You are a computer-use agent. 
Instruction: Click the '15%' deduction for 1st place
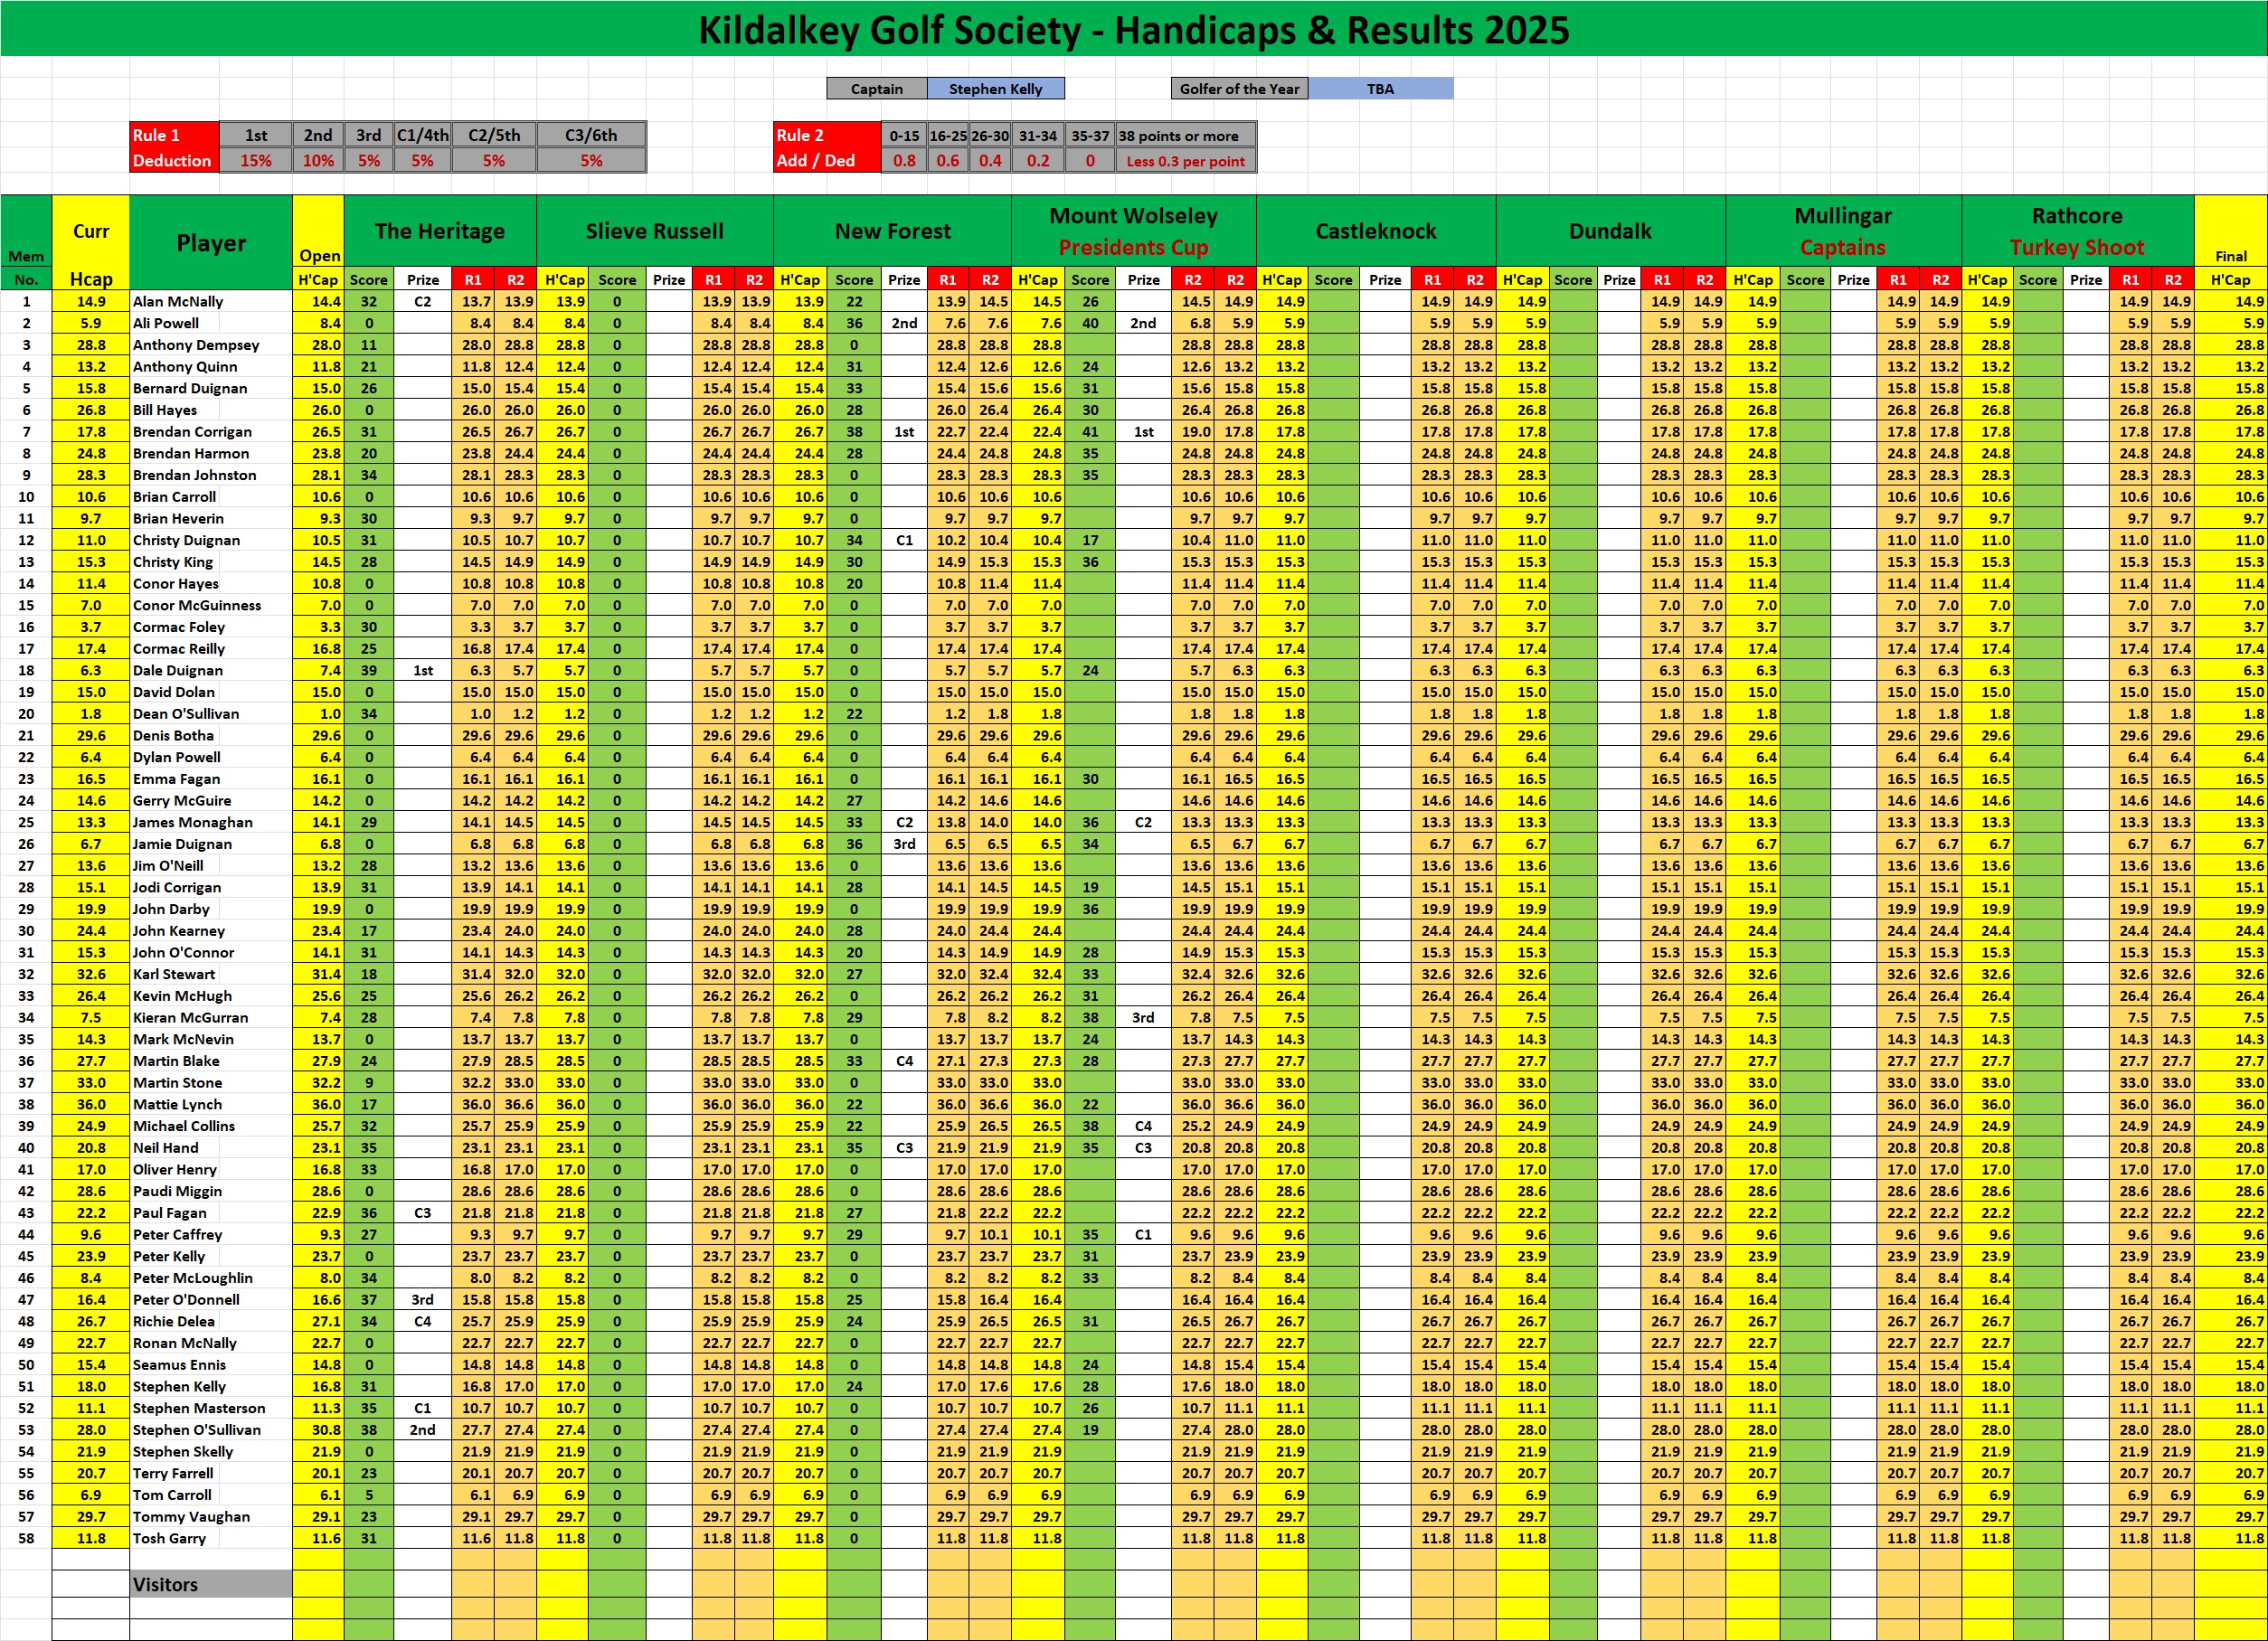(x=256, y=160)
